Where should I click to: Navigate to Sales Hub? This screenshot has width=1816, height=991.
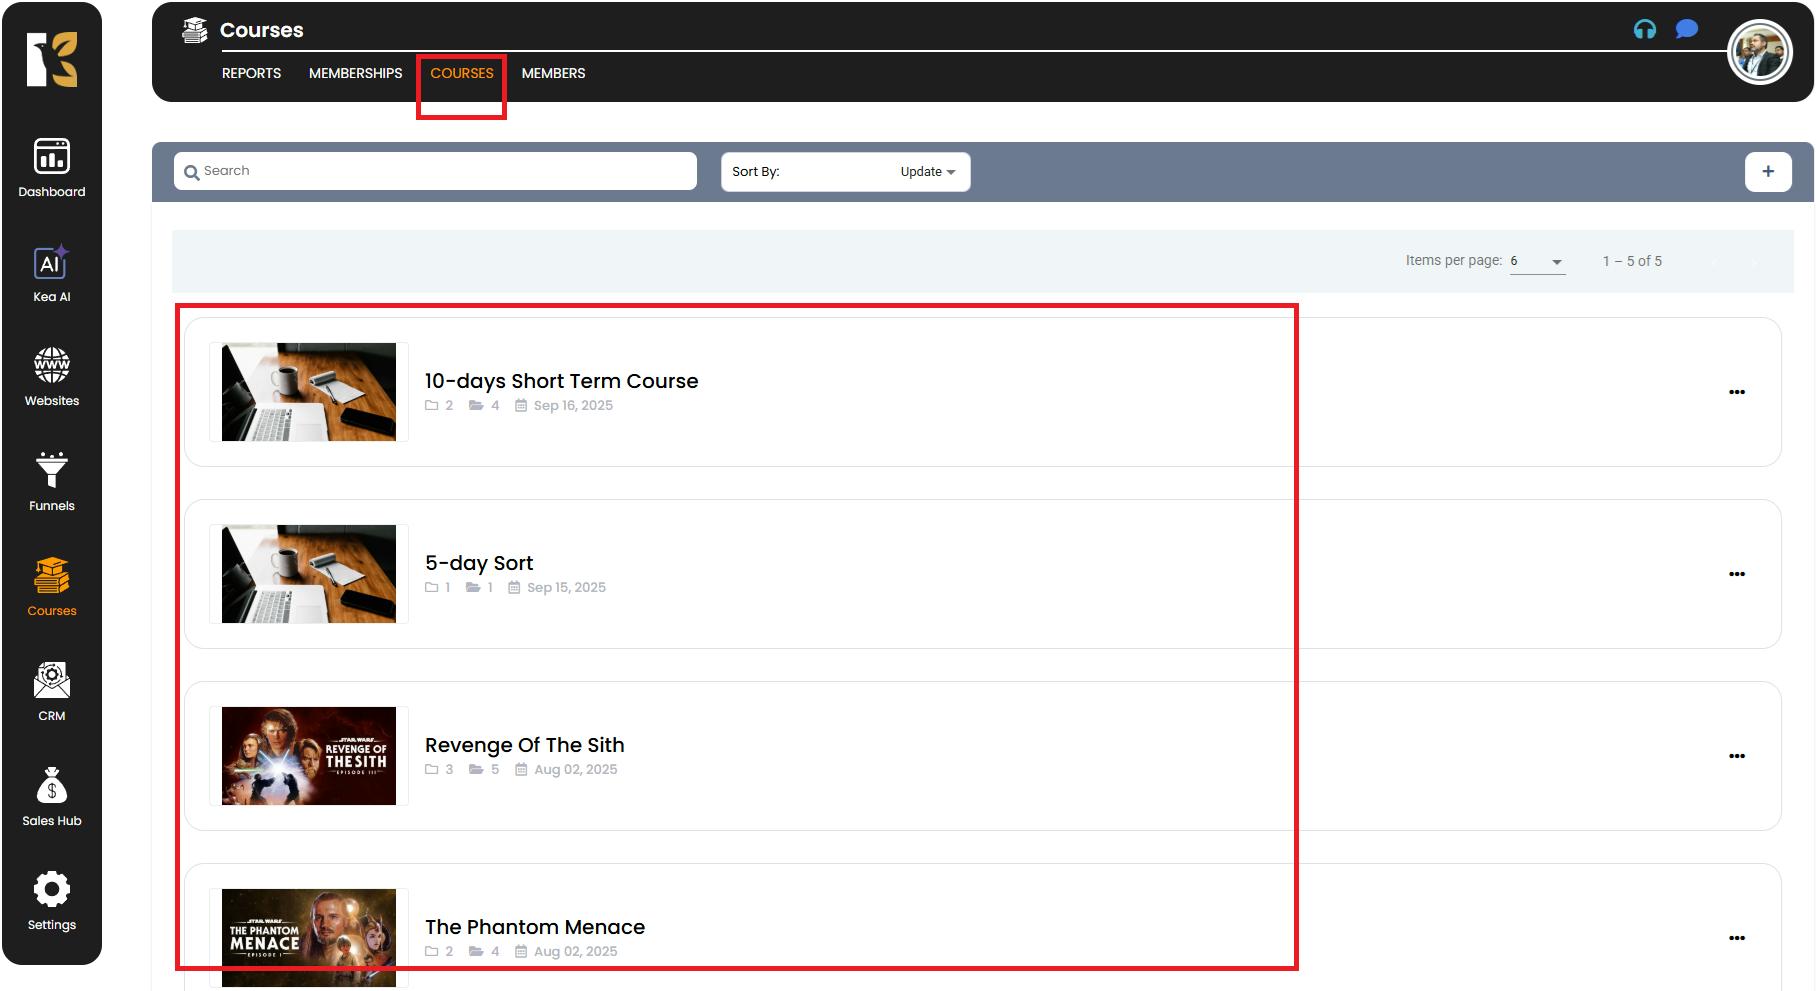[52, 798]
